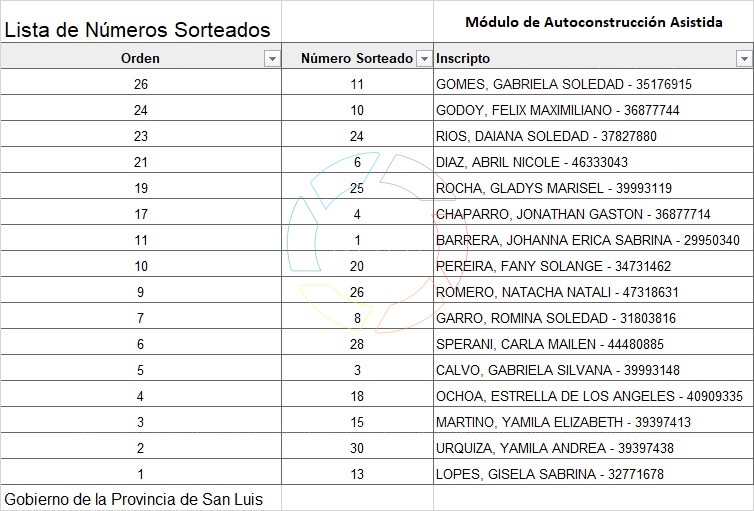This screenshot has width=754, height=511.
Task: Click the Módulo de Autoconstrucción Asistida heading
Action: (593, 22)
